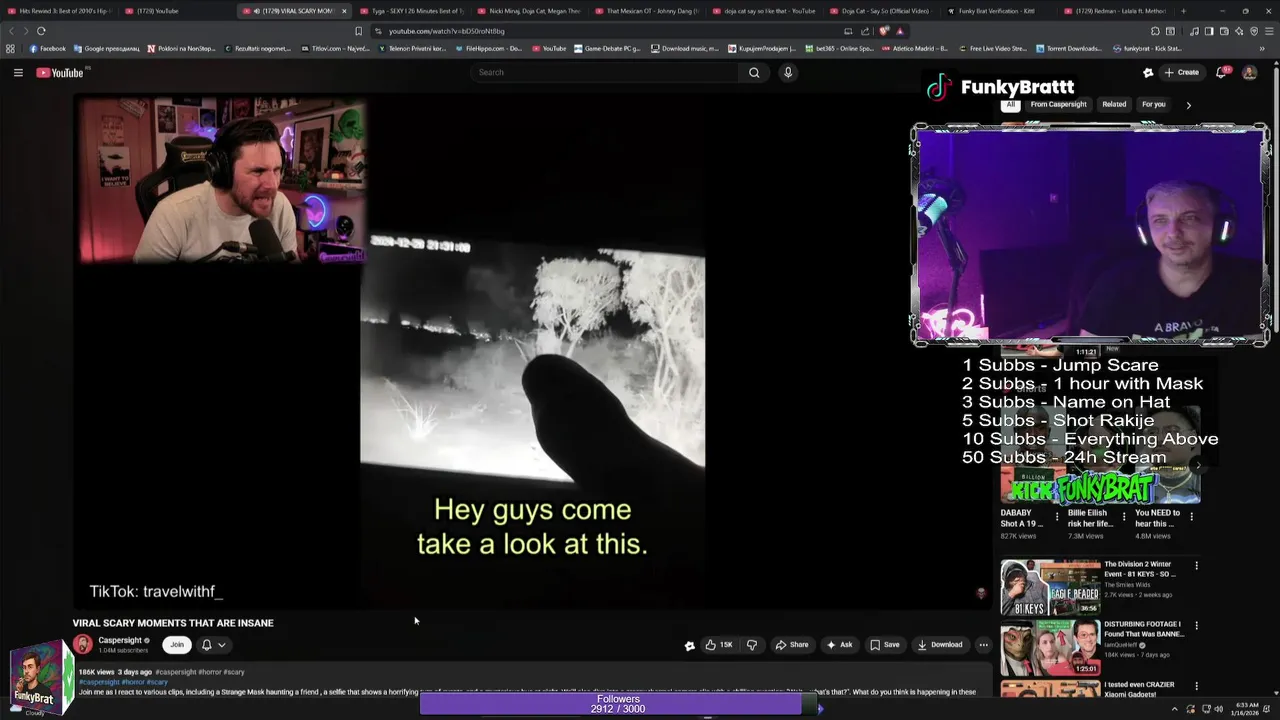Toggle bookmark for this page in address bar
The width and height of the screenshot is (1280, 720).
[358, 31]
